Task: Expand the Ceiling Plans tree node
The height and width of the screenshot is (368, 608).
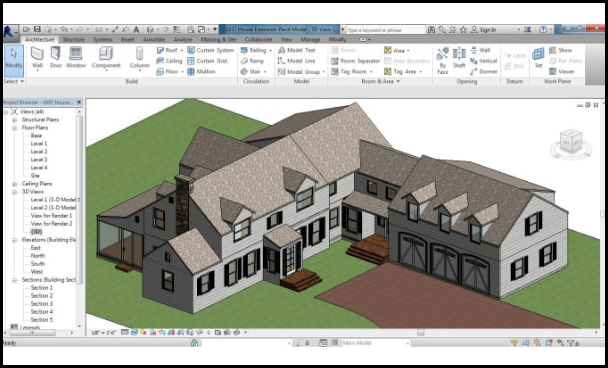Action: pos(15,184)
